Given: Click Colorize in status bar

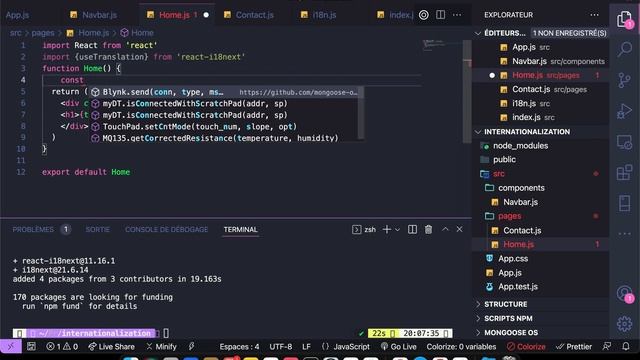Looking at the screenshot, I should pyautogui.click(x=526, y=347).
